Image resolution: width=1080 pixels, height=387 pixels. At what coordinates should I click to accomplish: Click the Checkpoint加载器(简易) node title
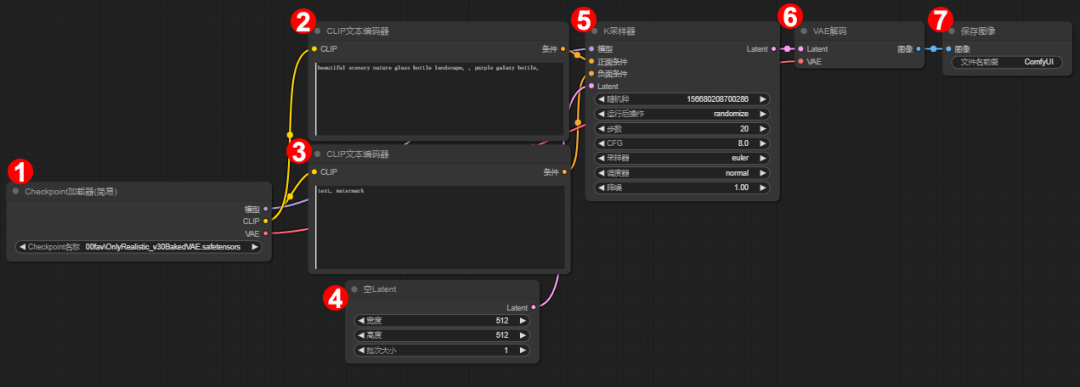pyautogui.click(x=71, y=191)
